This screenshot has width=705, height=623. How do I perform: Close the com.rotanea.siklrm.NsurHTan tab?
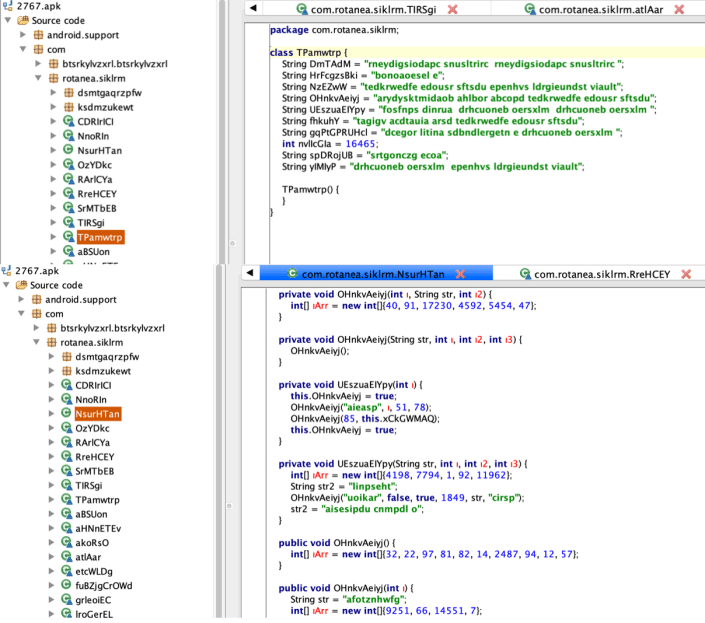coord(481,273)
